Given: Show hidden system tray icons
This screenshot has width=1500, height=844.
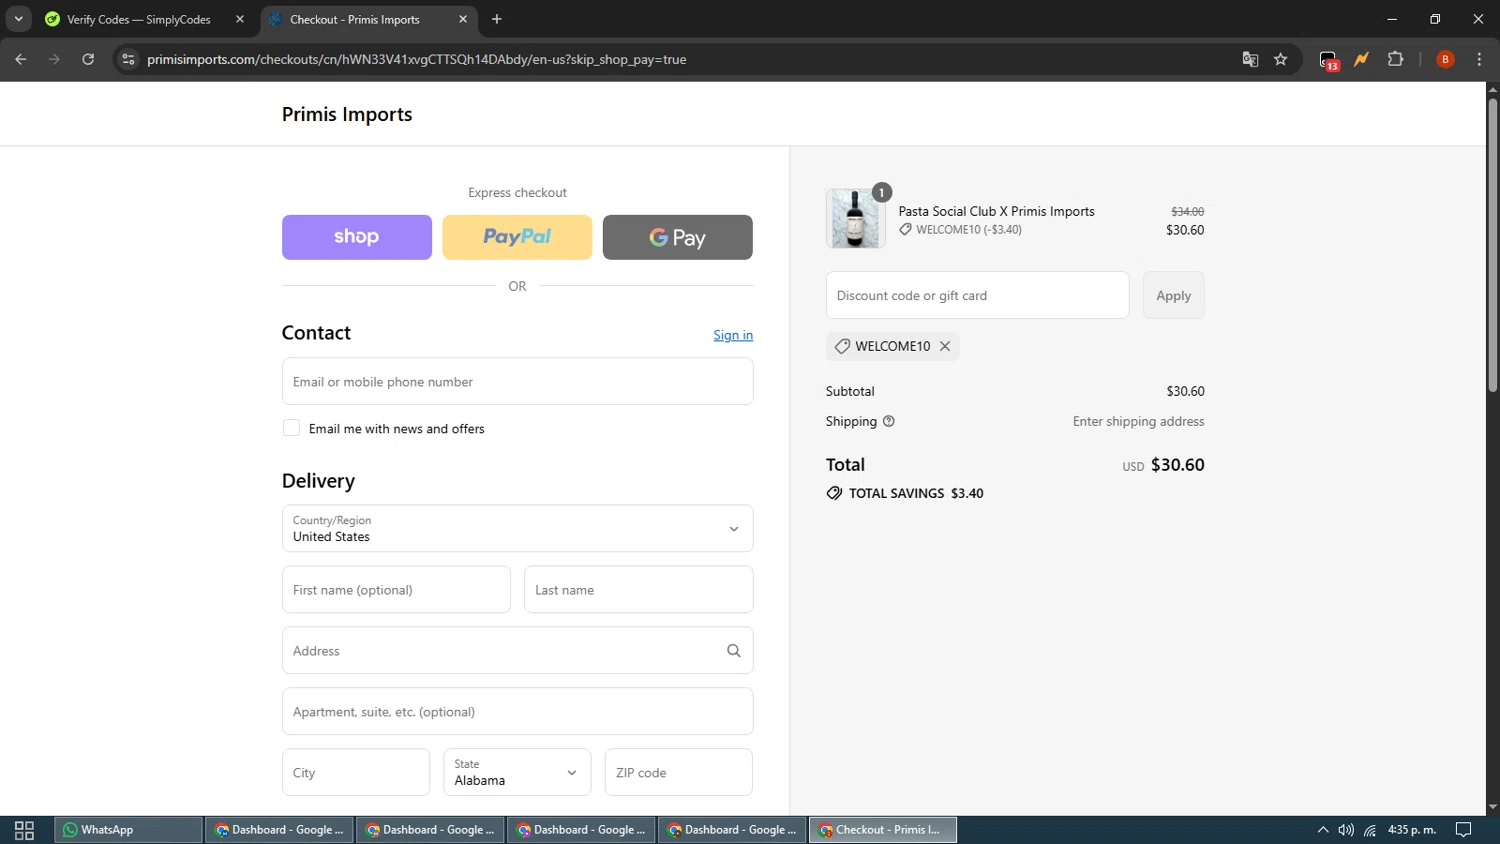Looking at the screenshot, I should (x=1323, y=830).
